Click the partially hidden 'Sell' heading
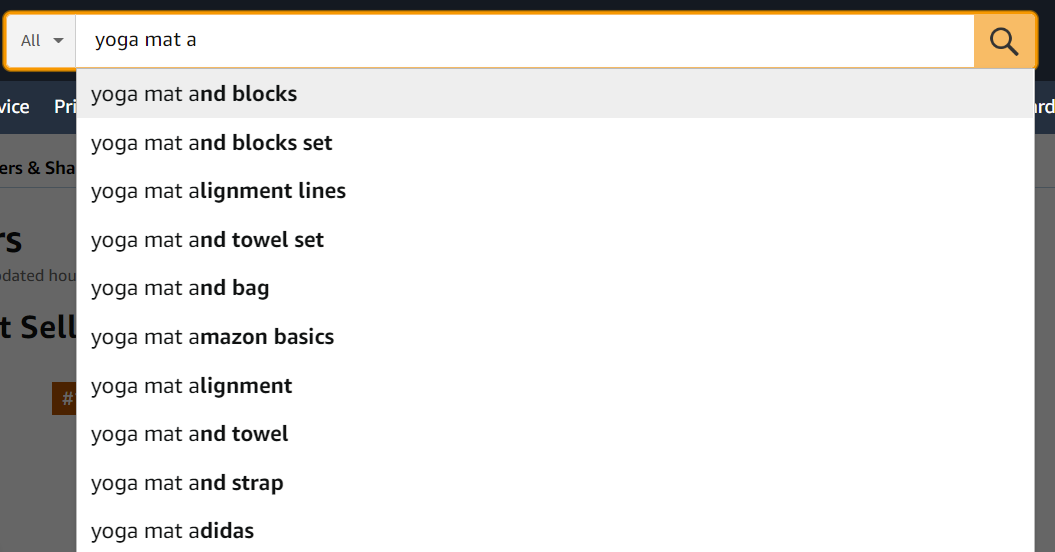The width and height of the screenshot is (1055, 552). pyautogui.click(x=38, y=327)
